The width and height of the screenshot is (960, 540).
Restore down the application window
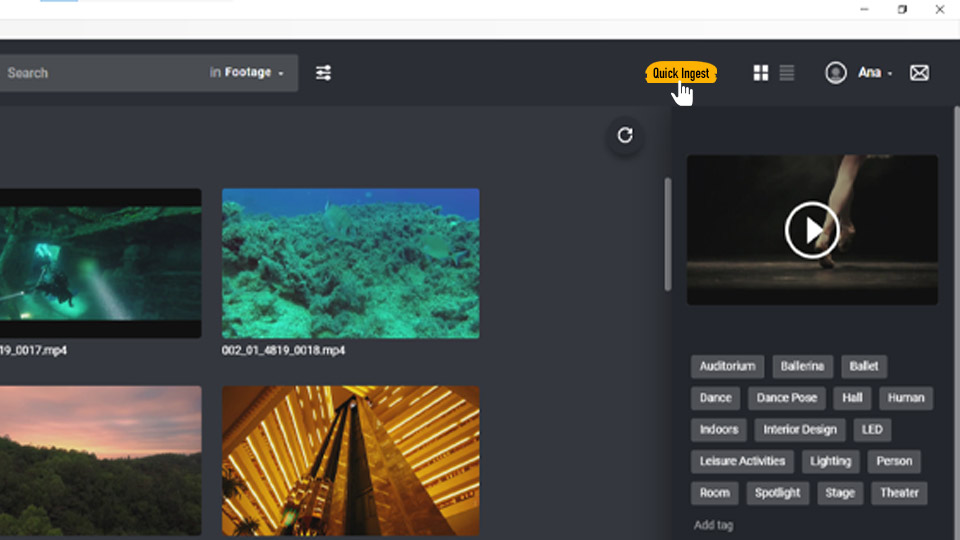(x=902, y=9)
